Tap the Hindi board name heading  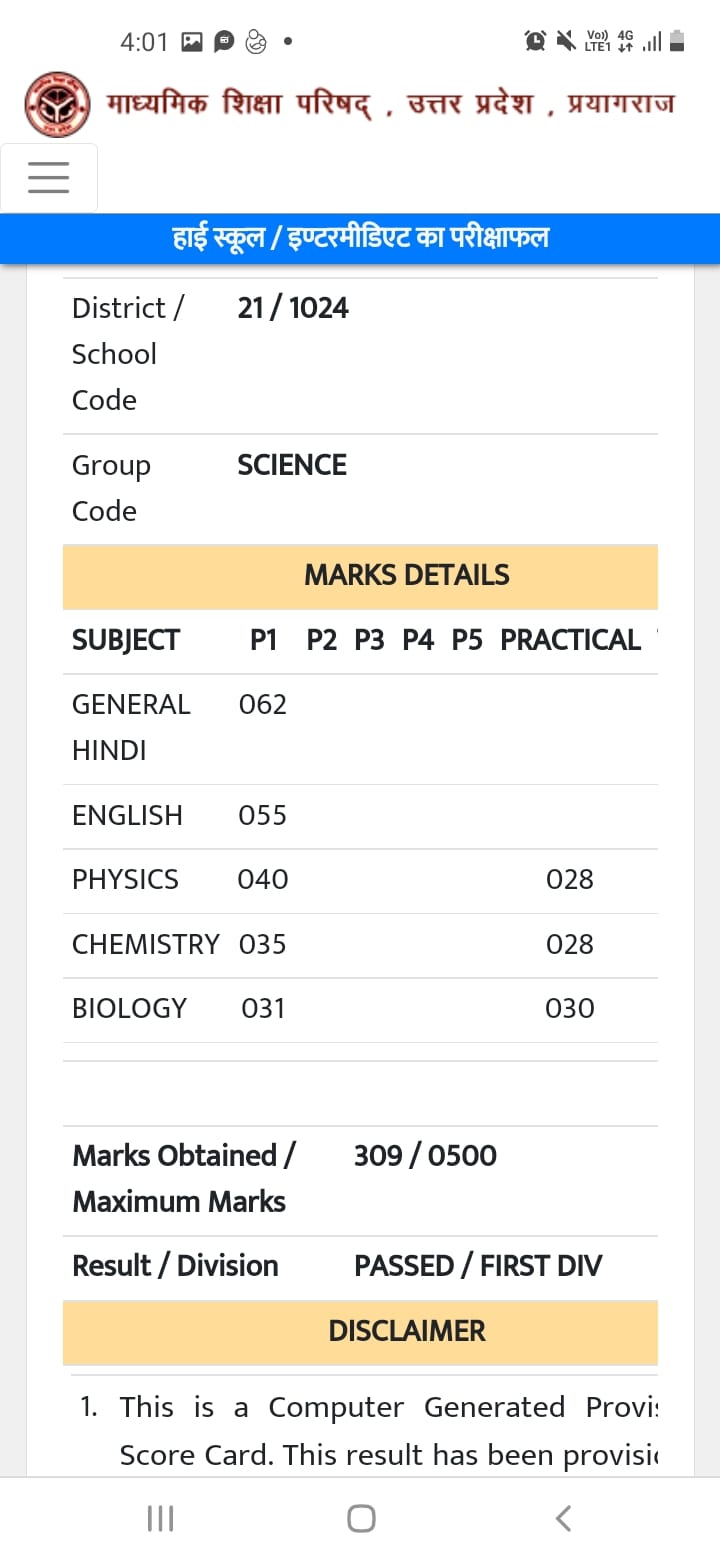pos(390,104)
